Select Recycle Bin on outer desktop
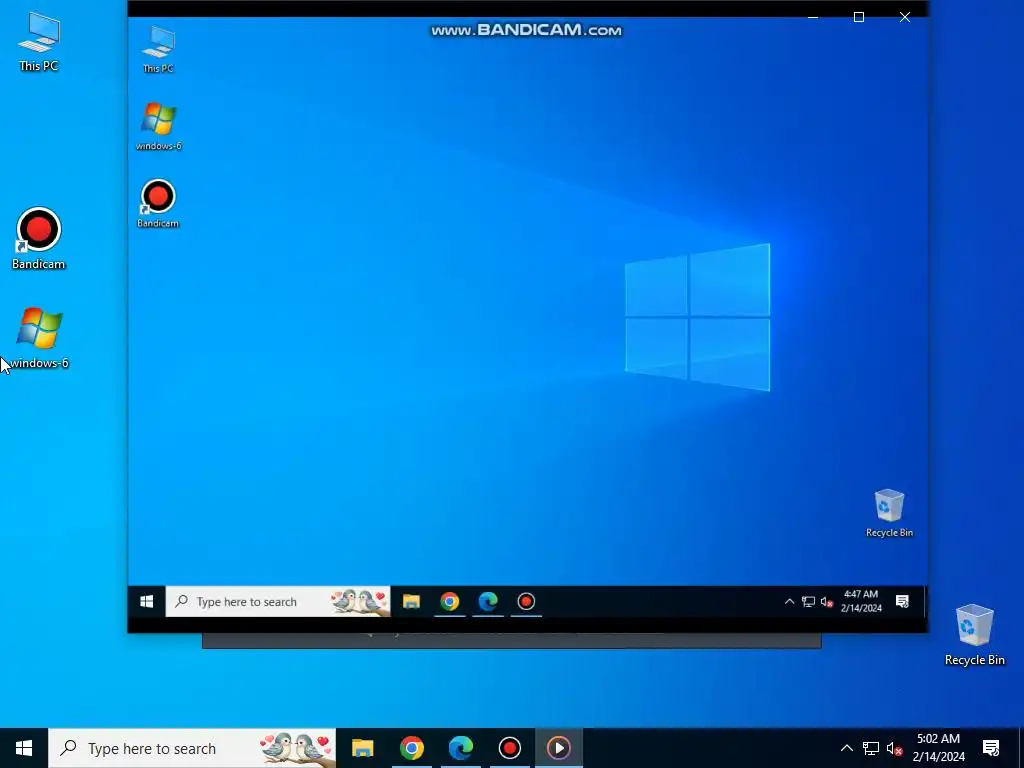 coord(974,635)
